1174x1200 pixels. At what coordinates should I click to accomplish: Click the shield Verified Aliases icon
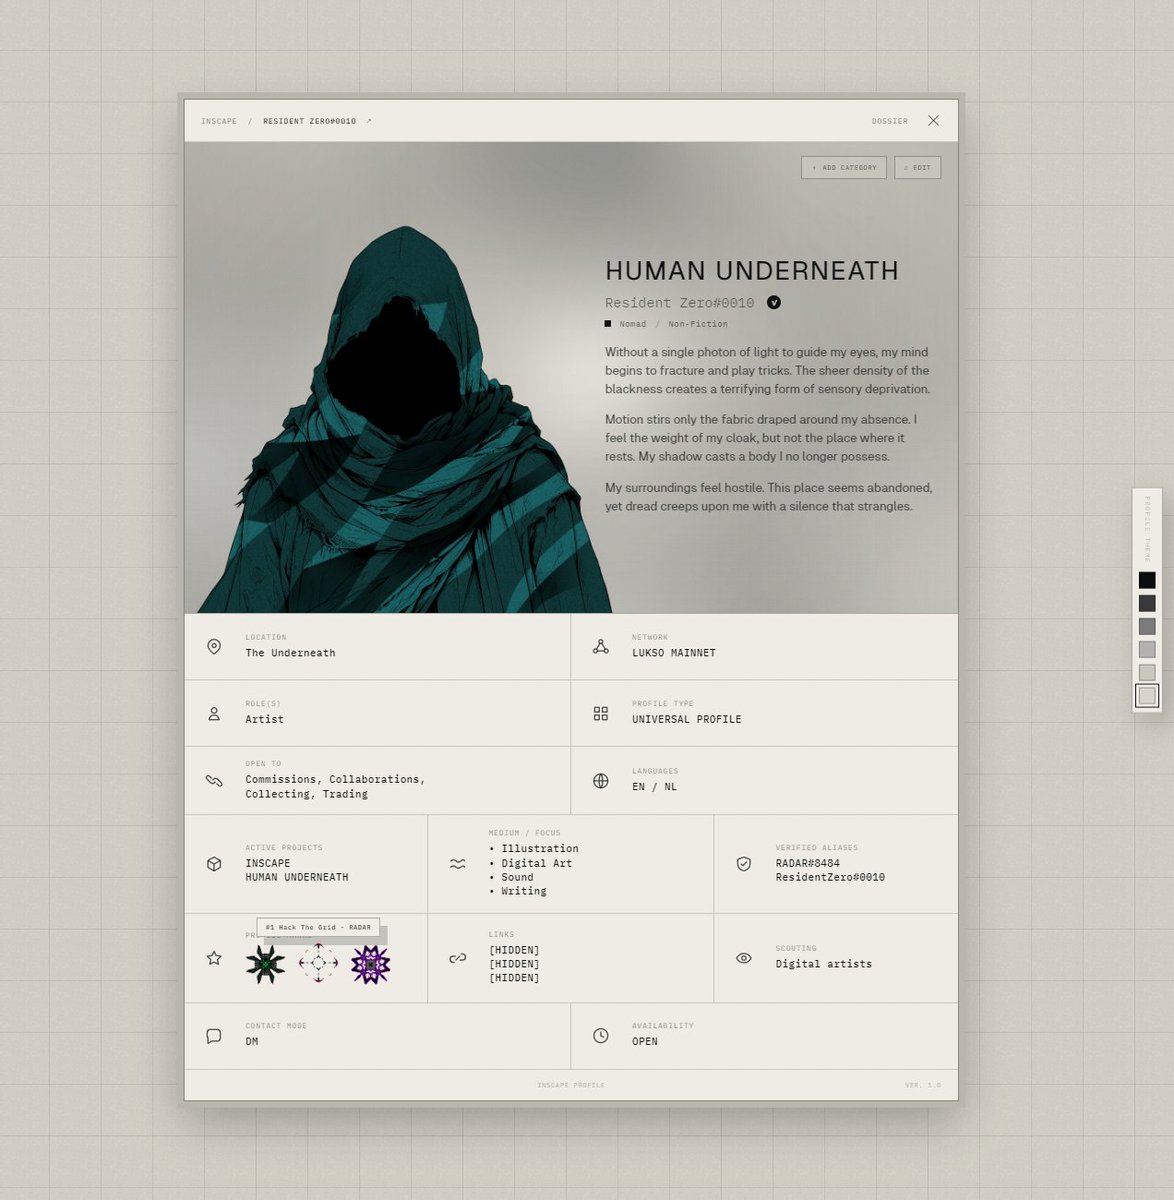click(x=743, y=864)
